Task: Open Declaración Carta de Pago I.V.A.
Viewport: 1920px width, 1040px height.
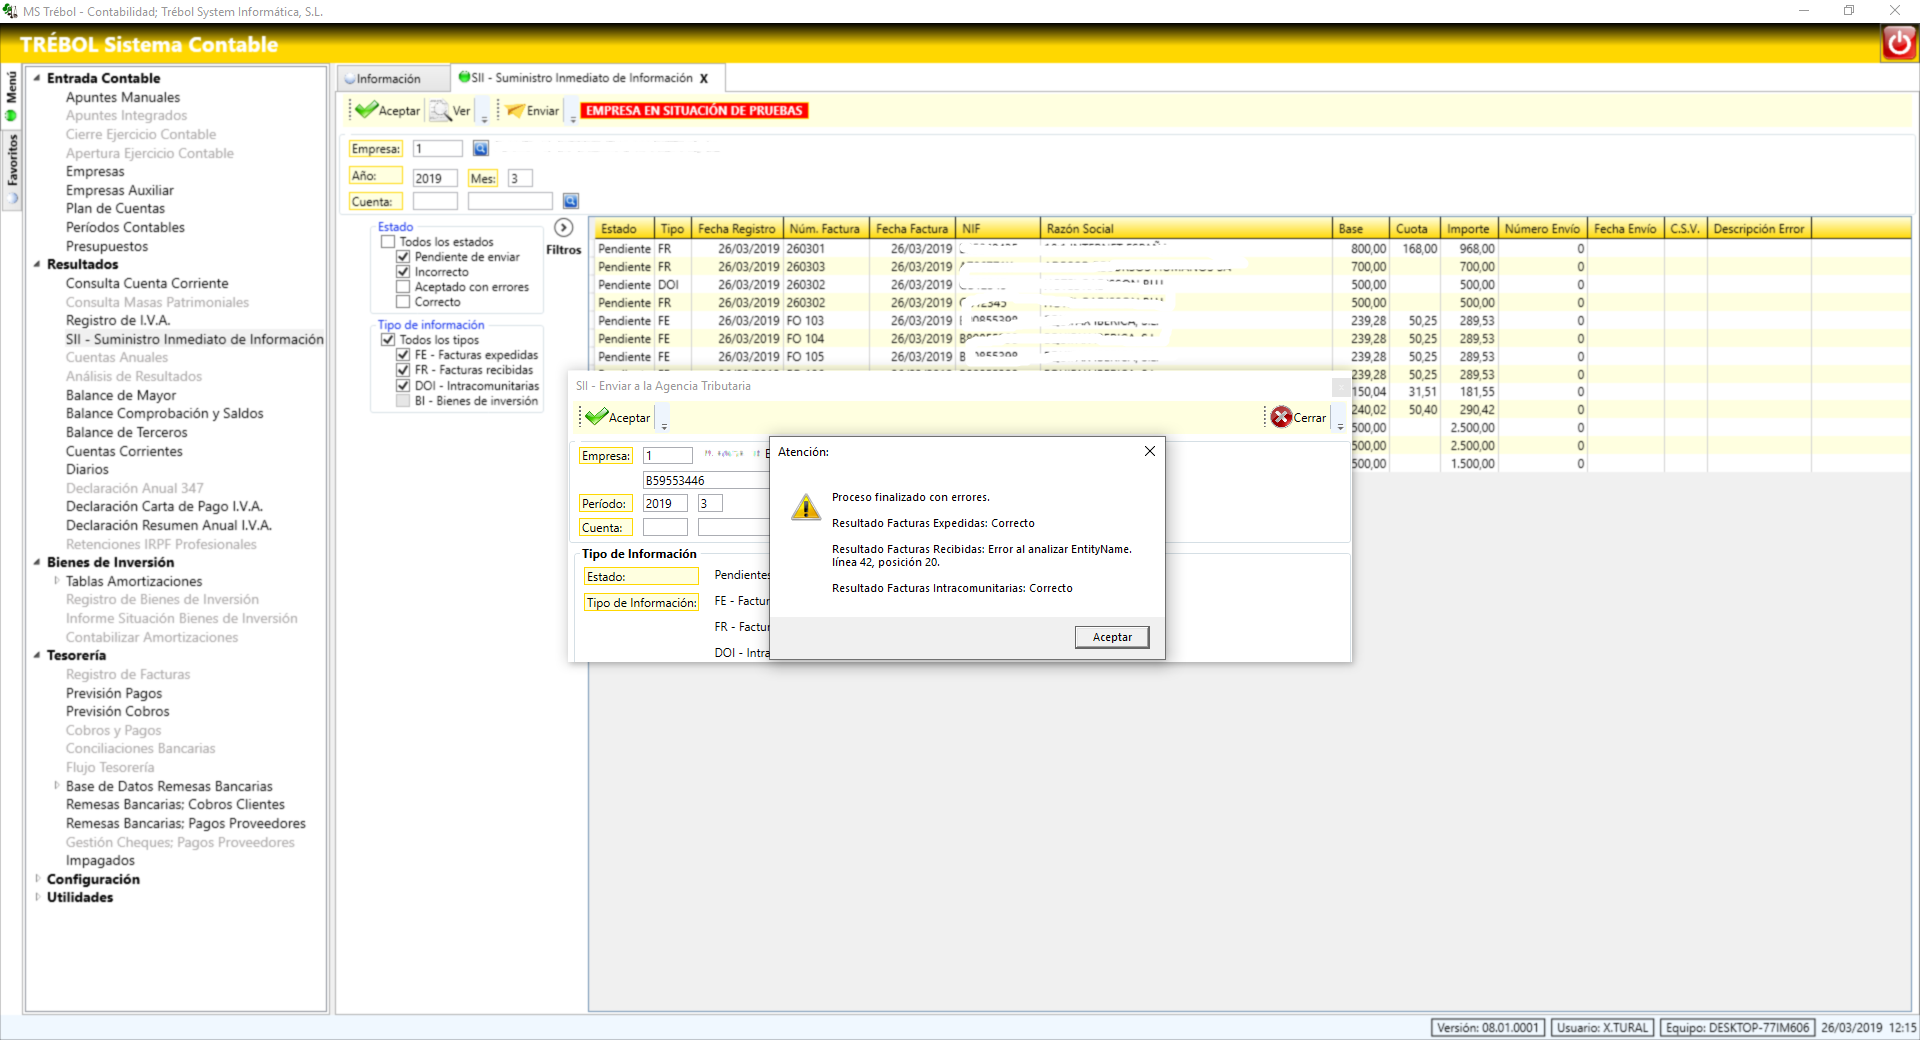Action: [x=164, y=506]
